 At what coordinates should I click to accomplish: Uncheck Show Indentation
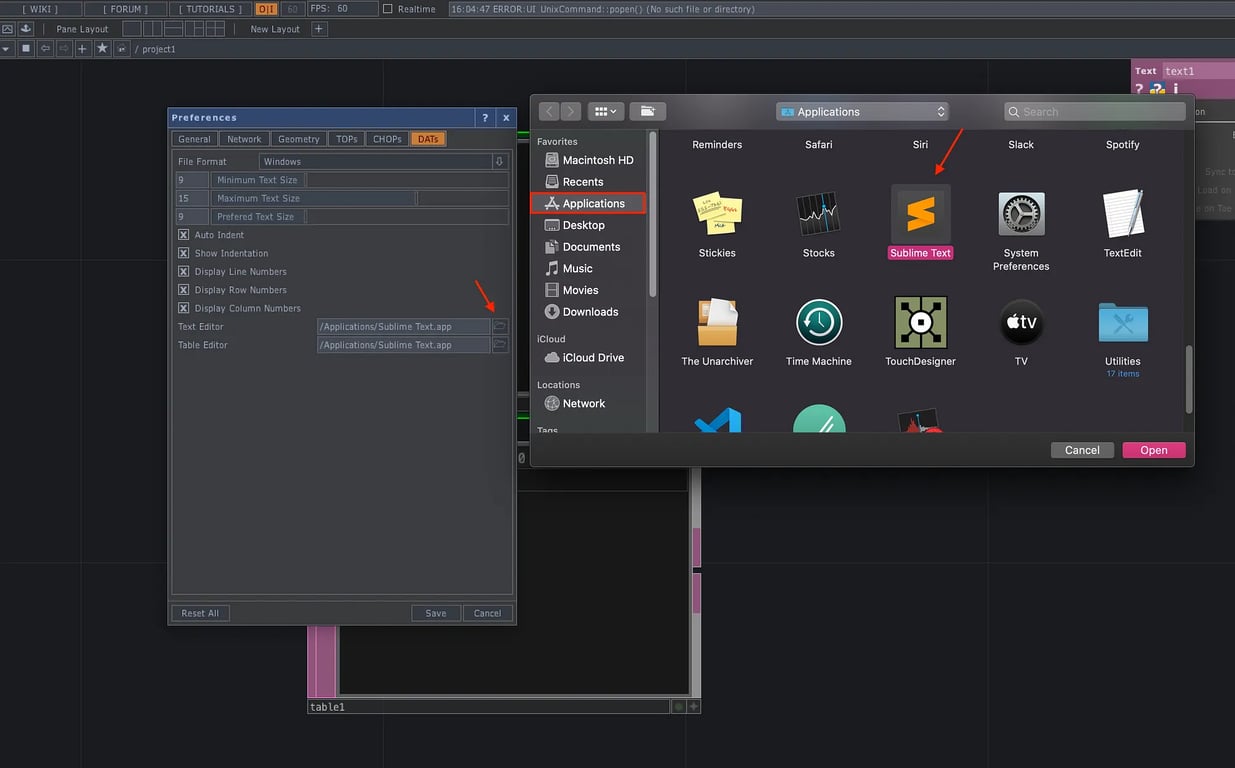[183, 253]
